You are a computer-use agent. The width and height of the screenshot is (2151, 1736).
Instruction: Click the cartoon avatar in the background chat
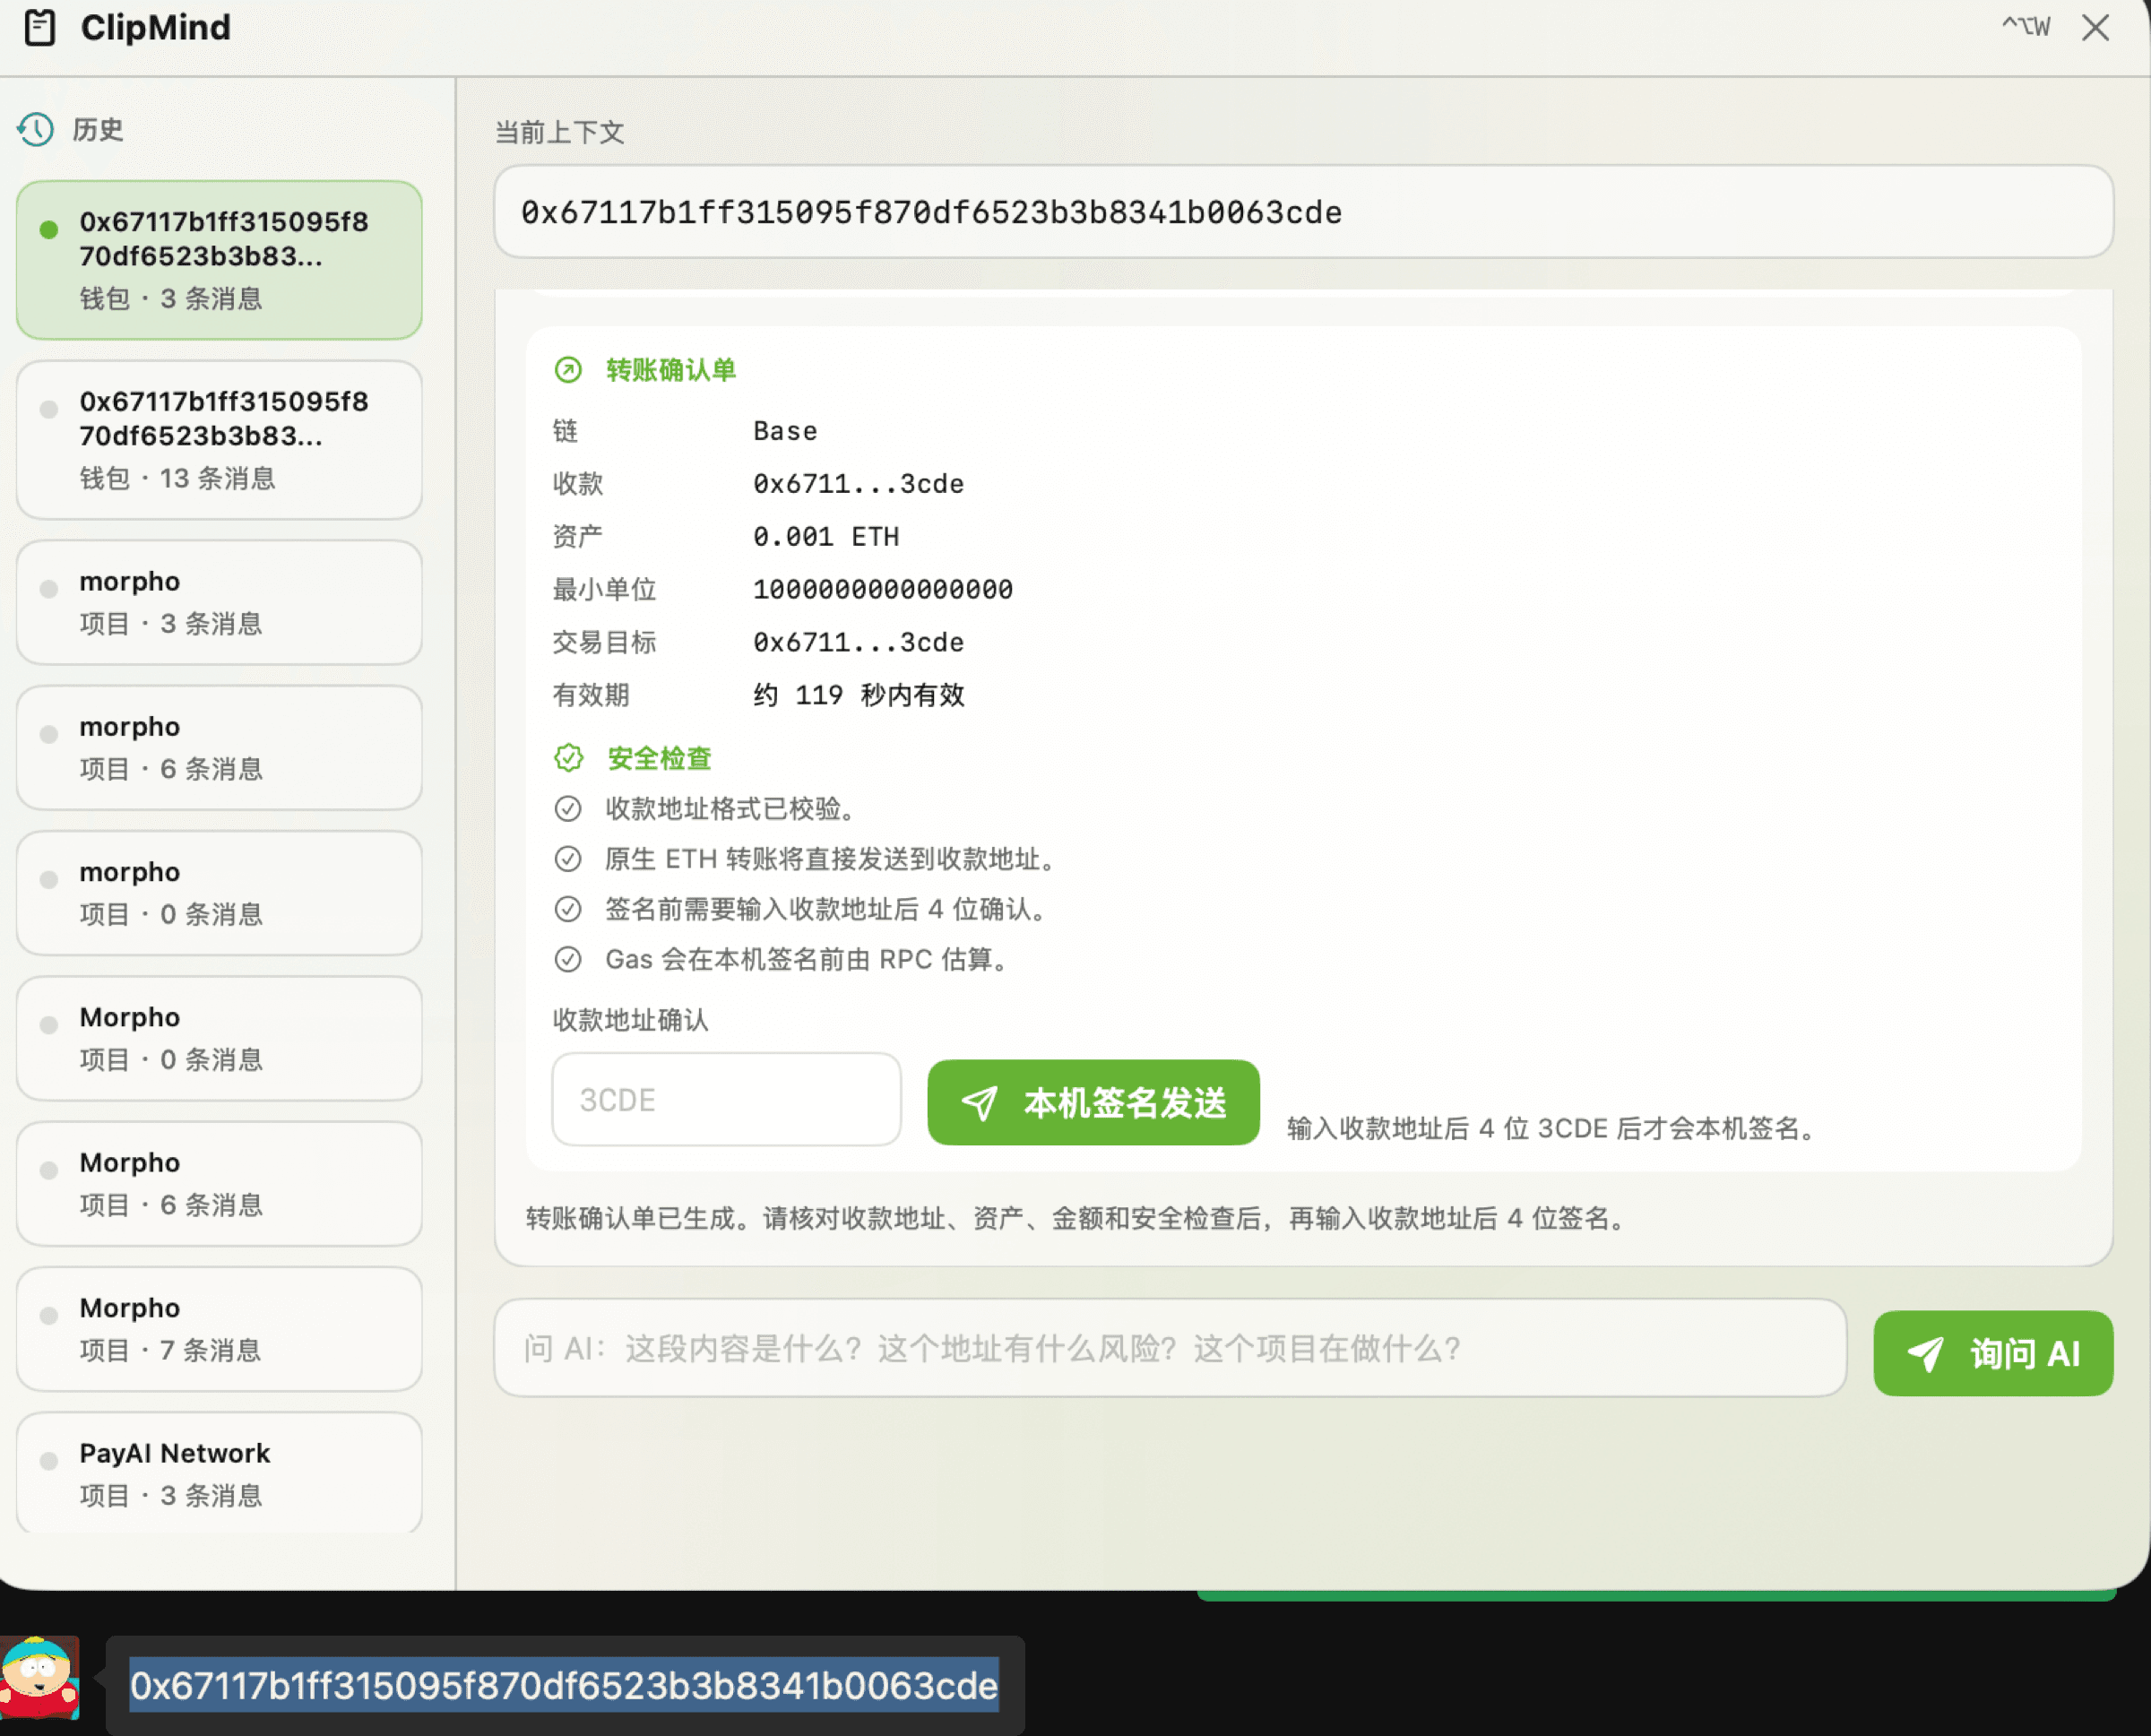pos(40,1678)
